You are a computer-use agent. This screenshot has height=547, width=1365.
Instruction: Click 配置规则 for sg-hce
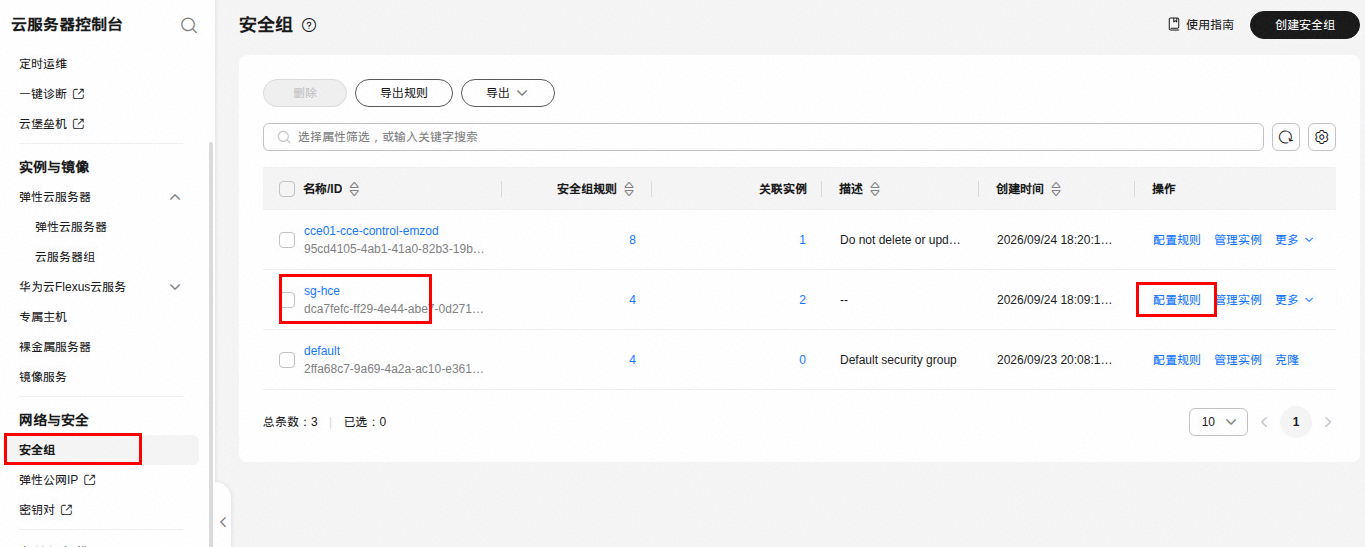click(1177, 300)
